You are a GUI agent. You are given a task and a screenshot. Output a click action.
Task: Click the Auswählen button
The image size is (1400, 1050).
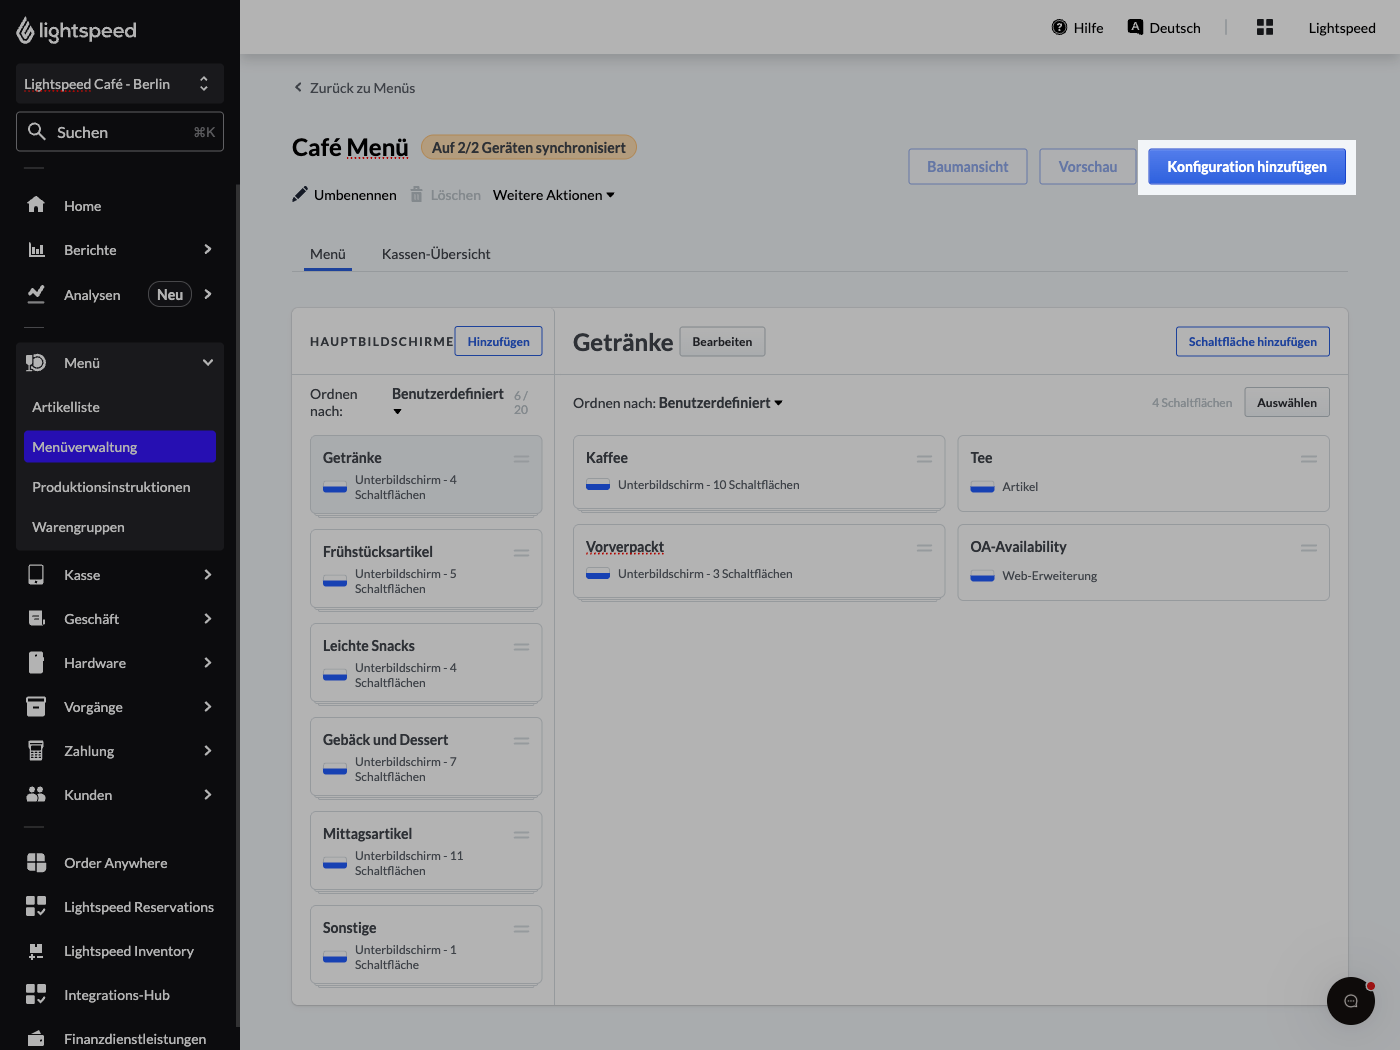[x=1287, y=402]
